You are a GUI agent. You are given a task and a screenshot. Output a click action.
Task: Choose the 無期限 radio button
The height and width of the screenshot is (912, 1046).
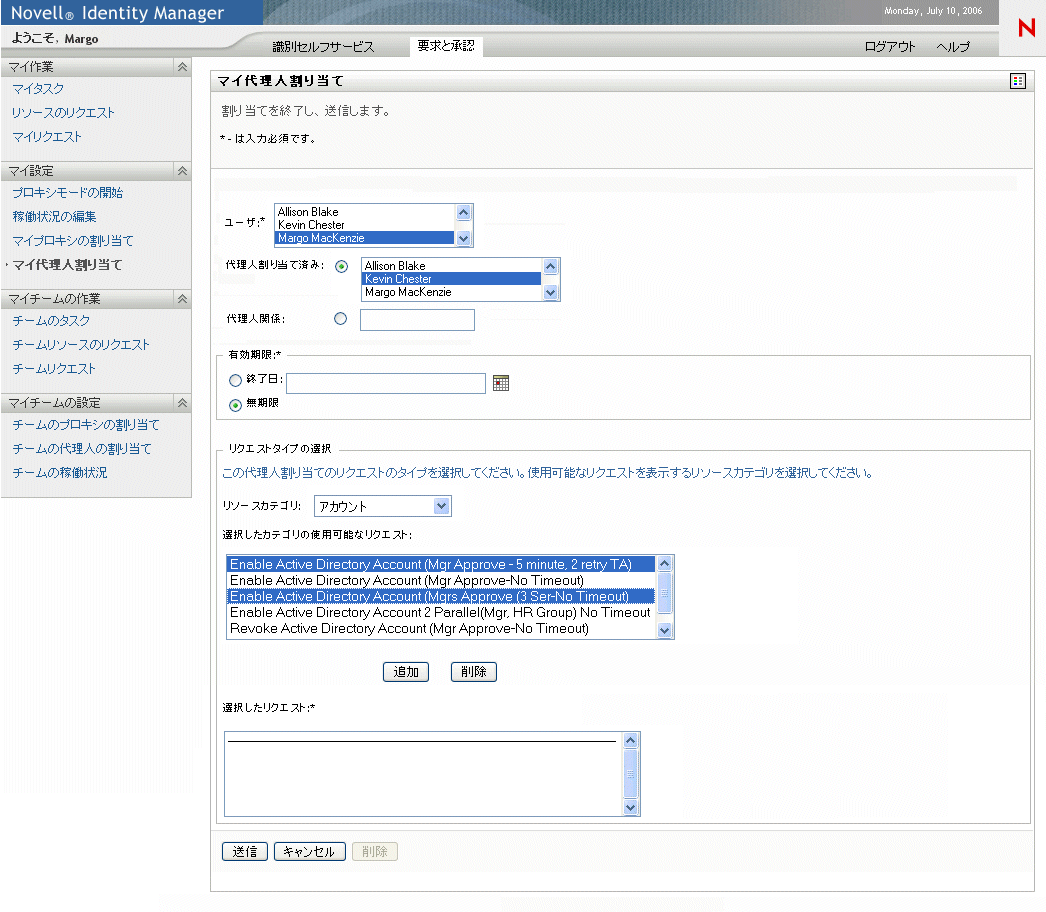(x=235, y=405)
